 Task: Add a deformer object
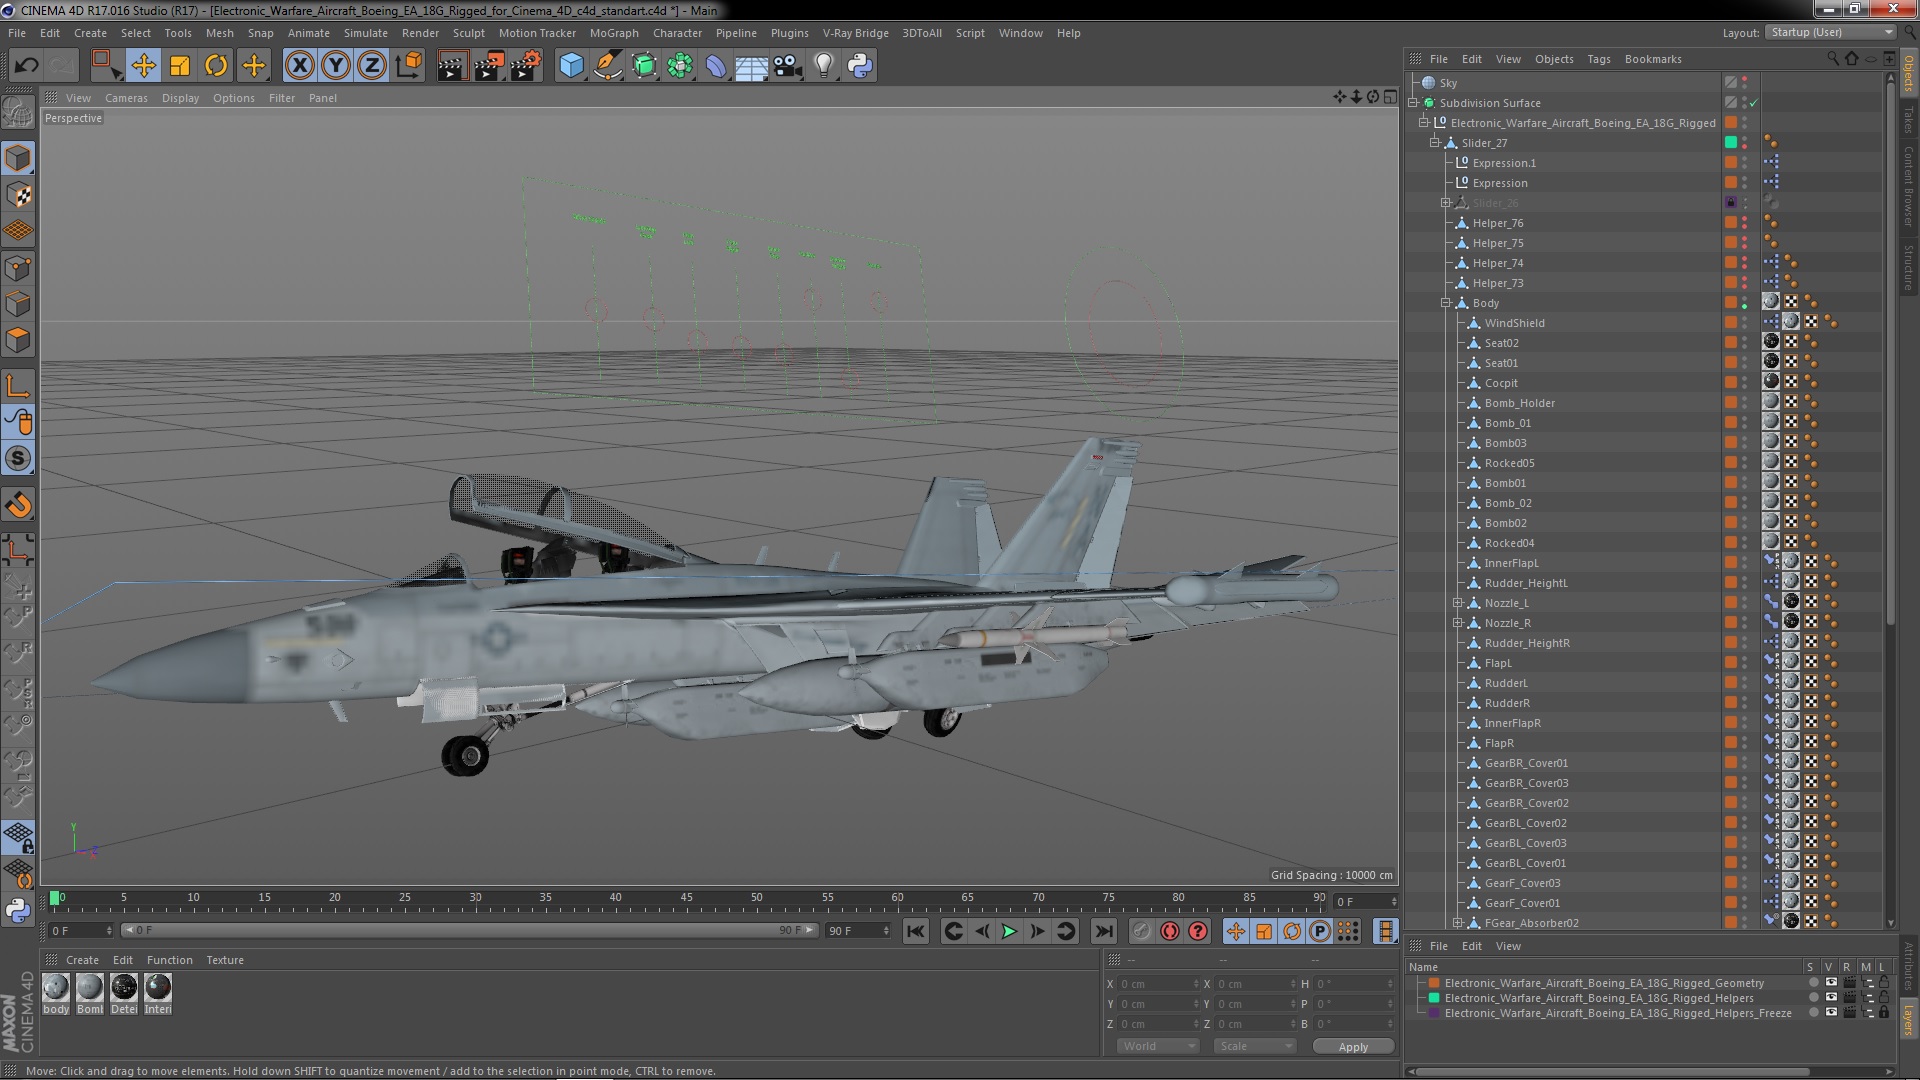[716, 66]
